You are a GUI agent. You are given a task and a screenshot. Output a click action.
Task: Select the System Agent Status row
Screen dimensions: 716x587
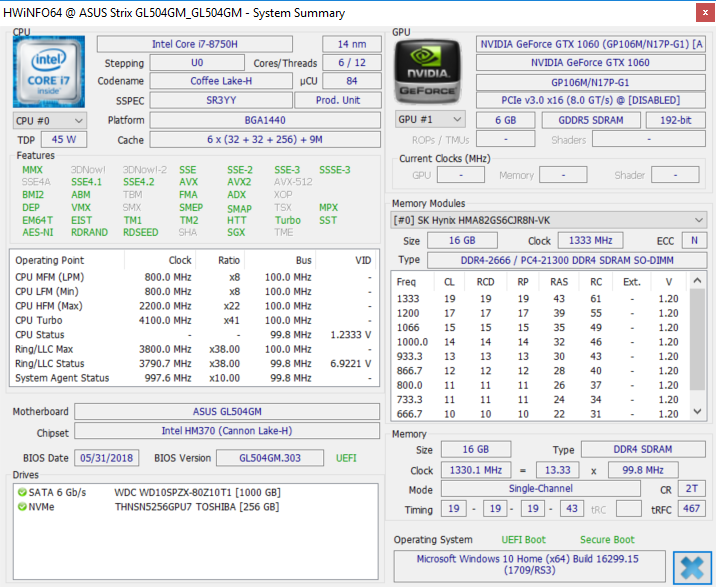(x=194, y=378)
